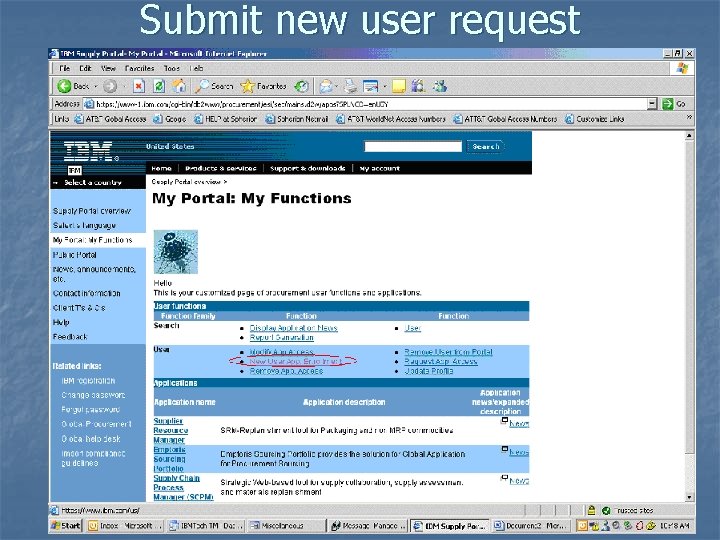This screenshot has width=720, height=540.
Task: Go to Home page via house icon
Action: point(179,86)
